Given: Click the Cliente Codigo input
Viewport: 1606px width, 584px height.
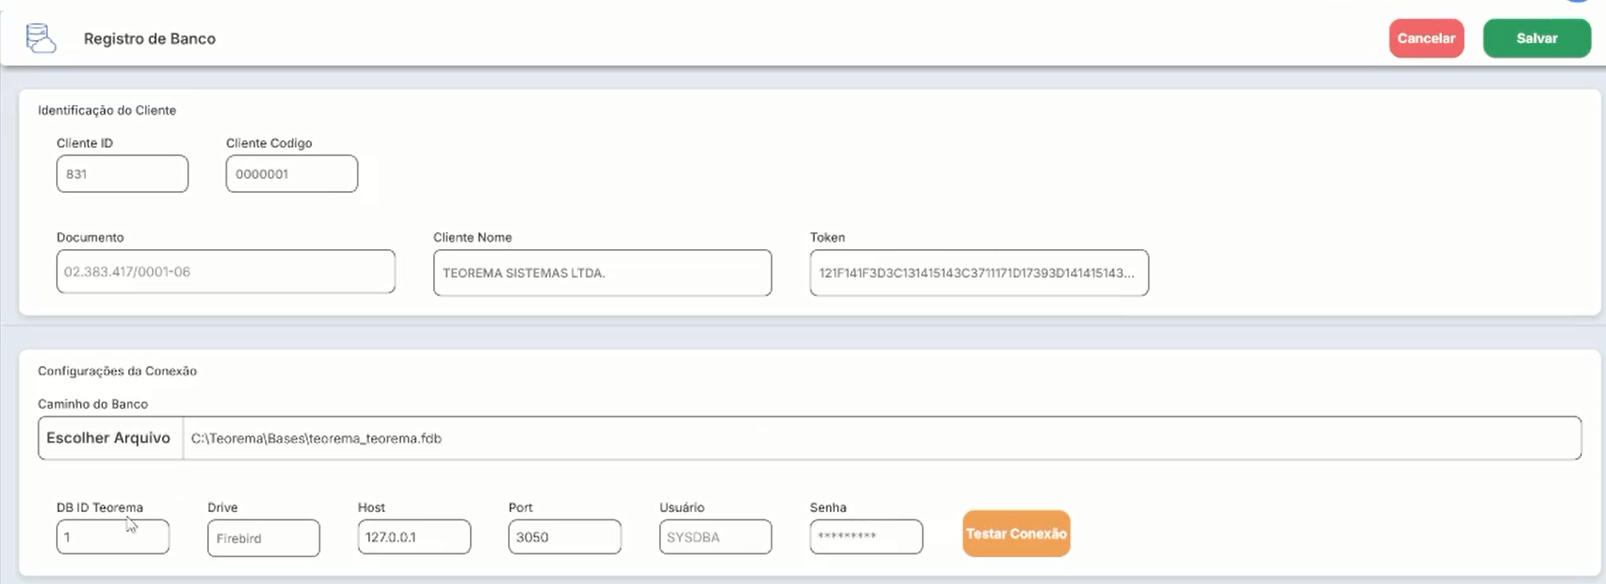Looking at the screenshot, I should [291, 174].
